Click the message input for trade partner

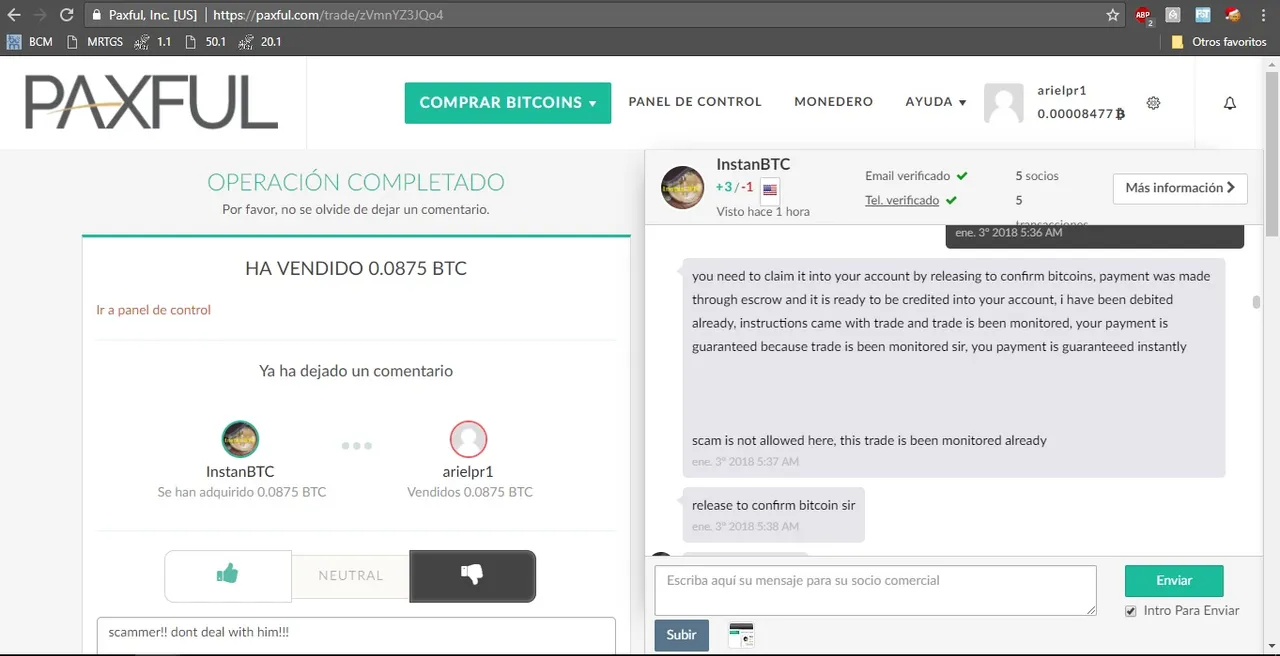[876, 590]
